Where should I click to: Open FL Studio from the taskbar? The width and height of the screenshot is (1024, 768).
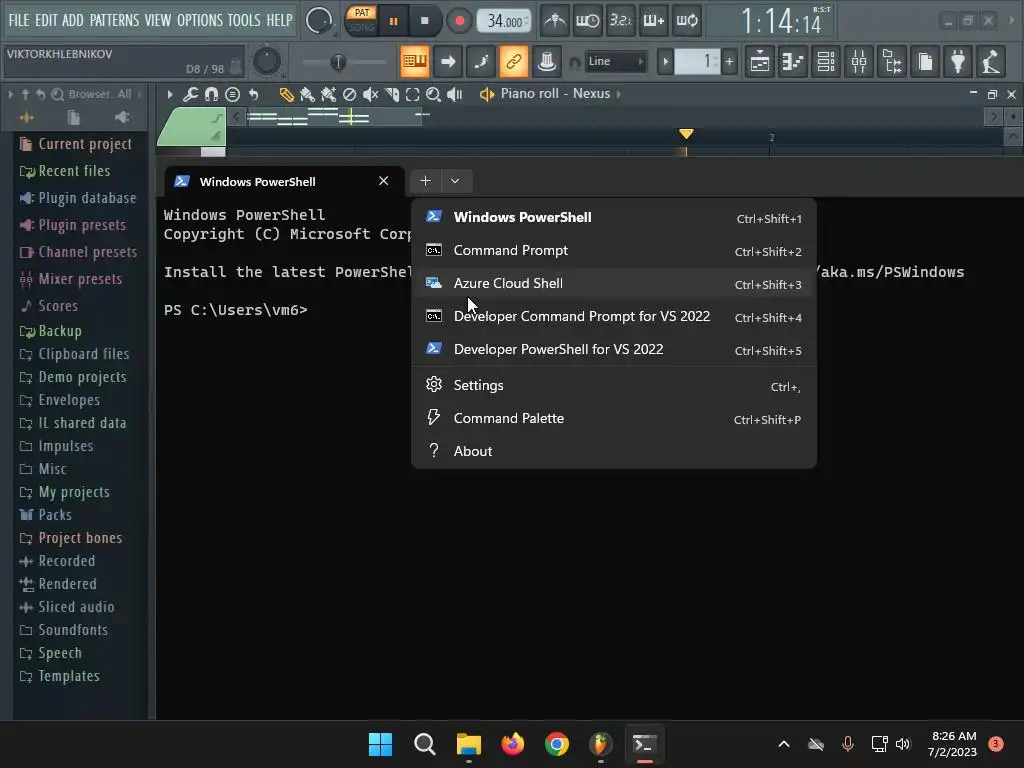(600, 744)
